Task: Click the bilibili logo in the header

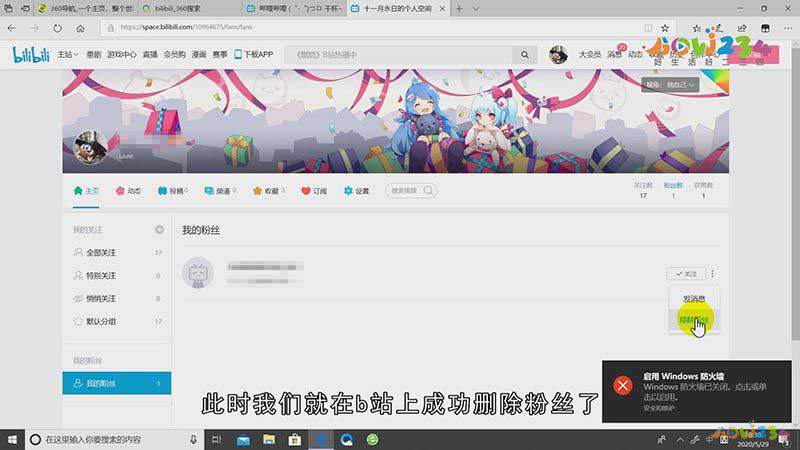Action: click(x=31, y=55)
